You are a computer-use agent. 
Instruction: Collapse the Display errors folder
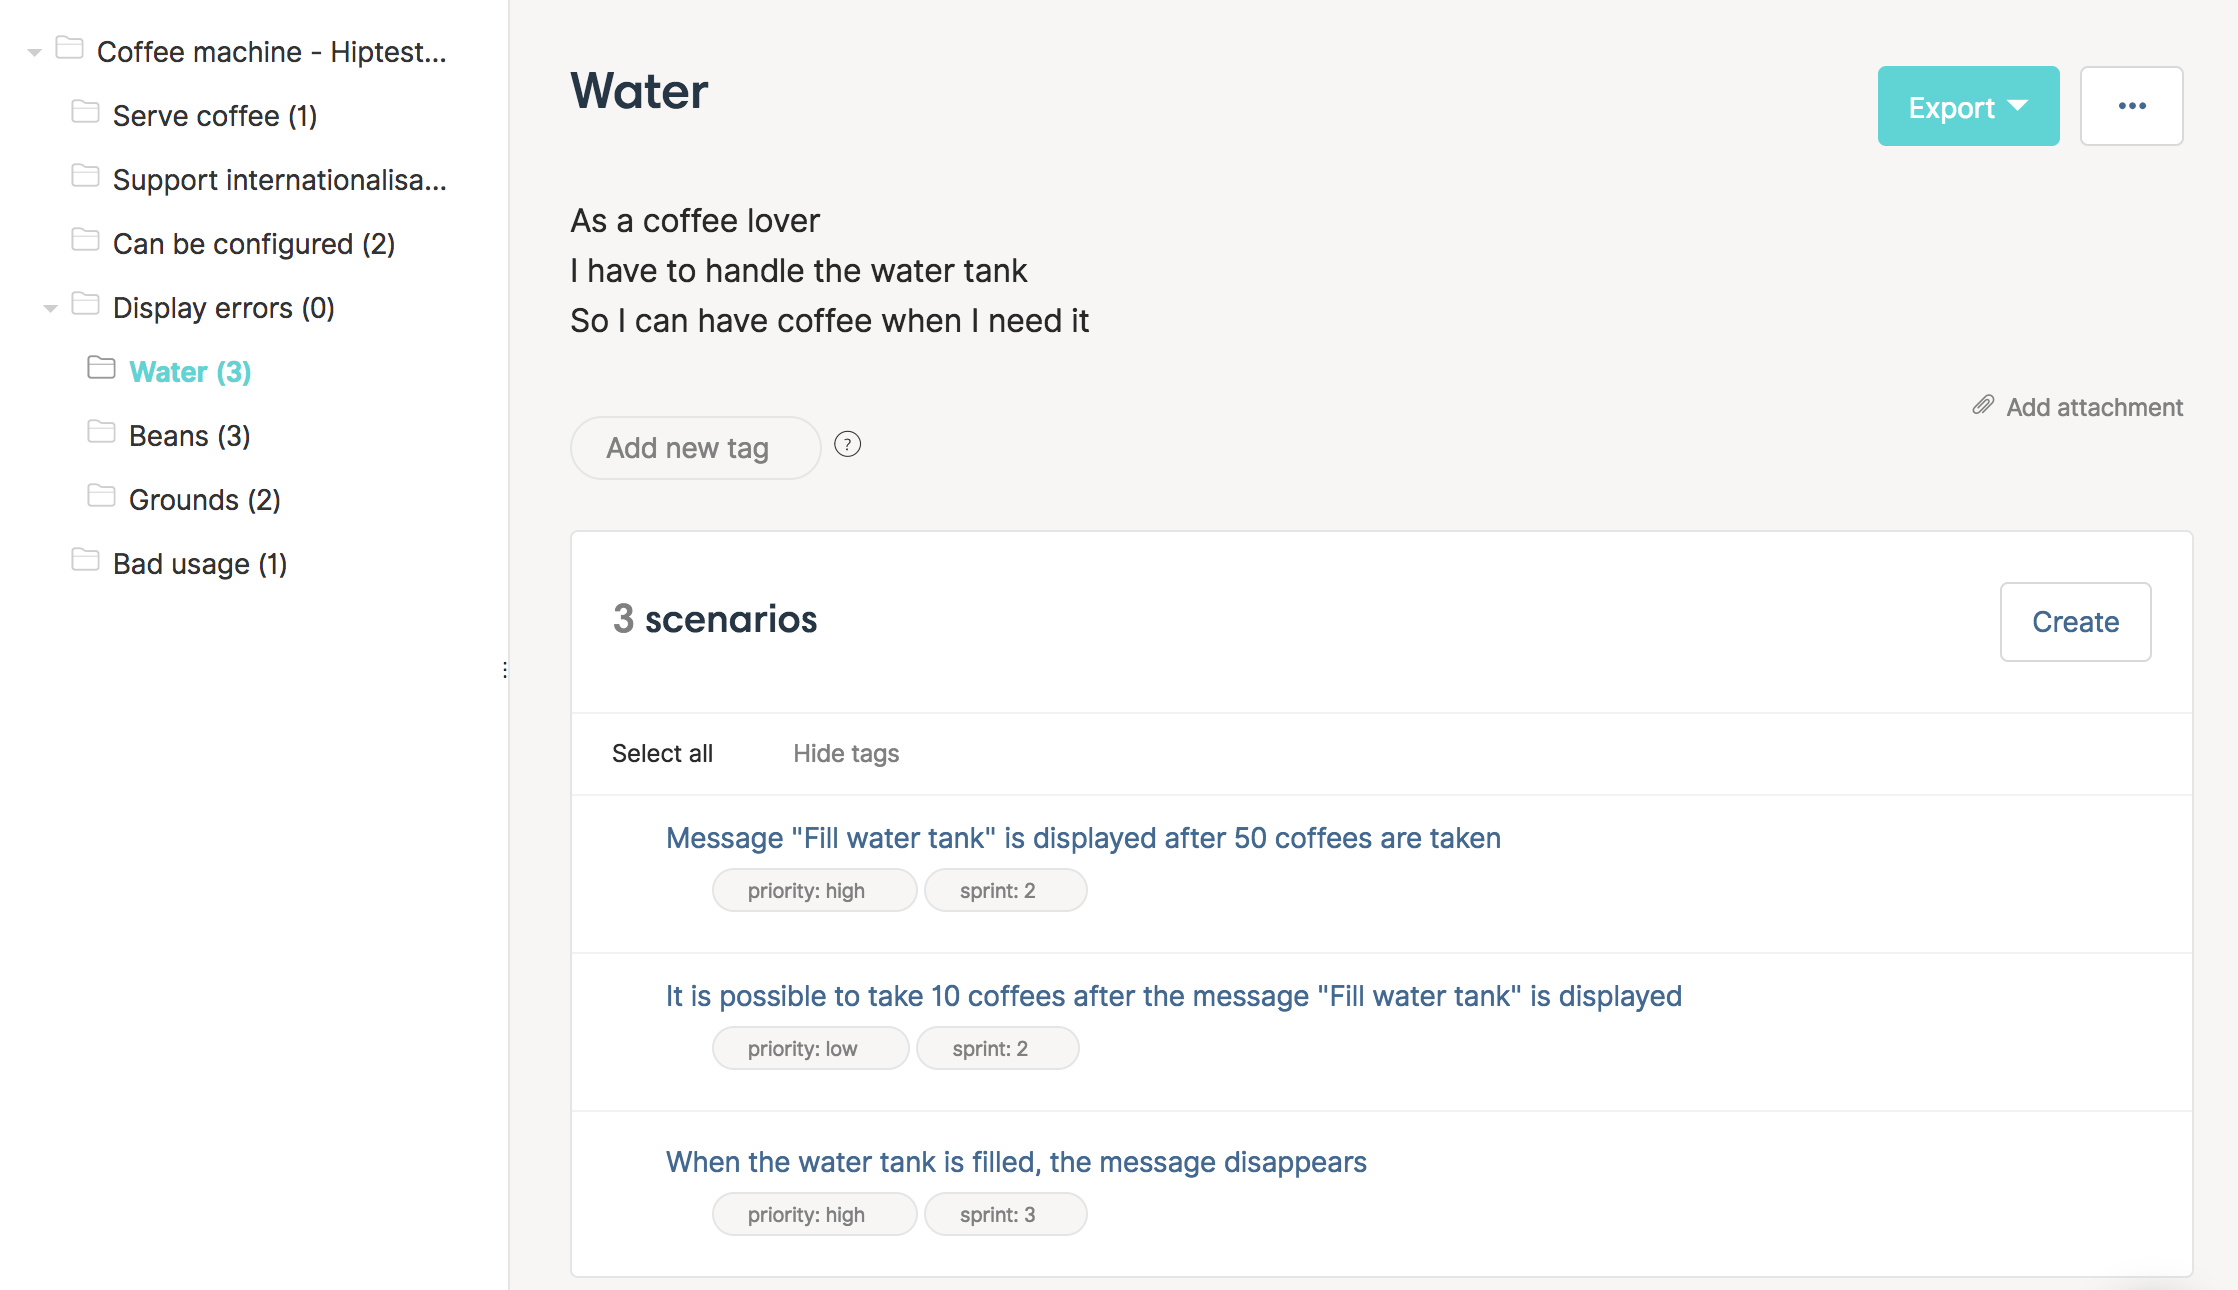click(x=50, y=308)
